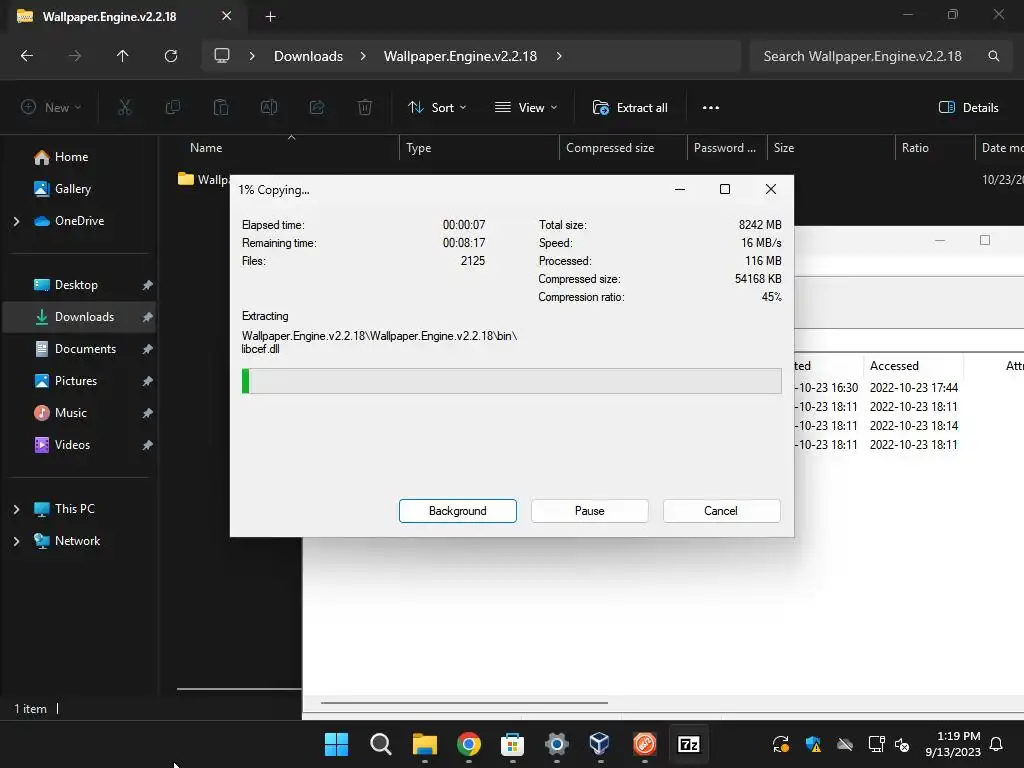Close the Wallpaper.Engine.v2.2.18 tab

(x=227, y=16)
